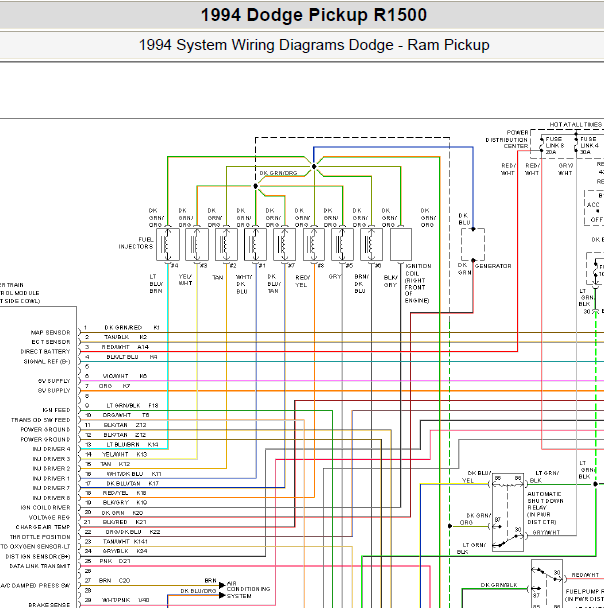Viewport: 604px width, 608px height.
Task: Click the "DIST IGN SENSOR (B+)" label
Action: tap(38, 556)
